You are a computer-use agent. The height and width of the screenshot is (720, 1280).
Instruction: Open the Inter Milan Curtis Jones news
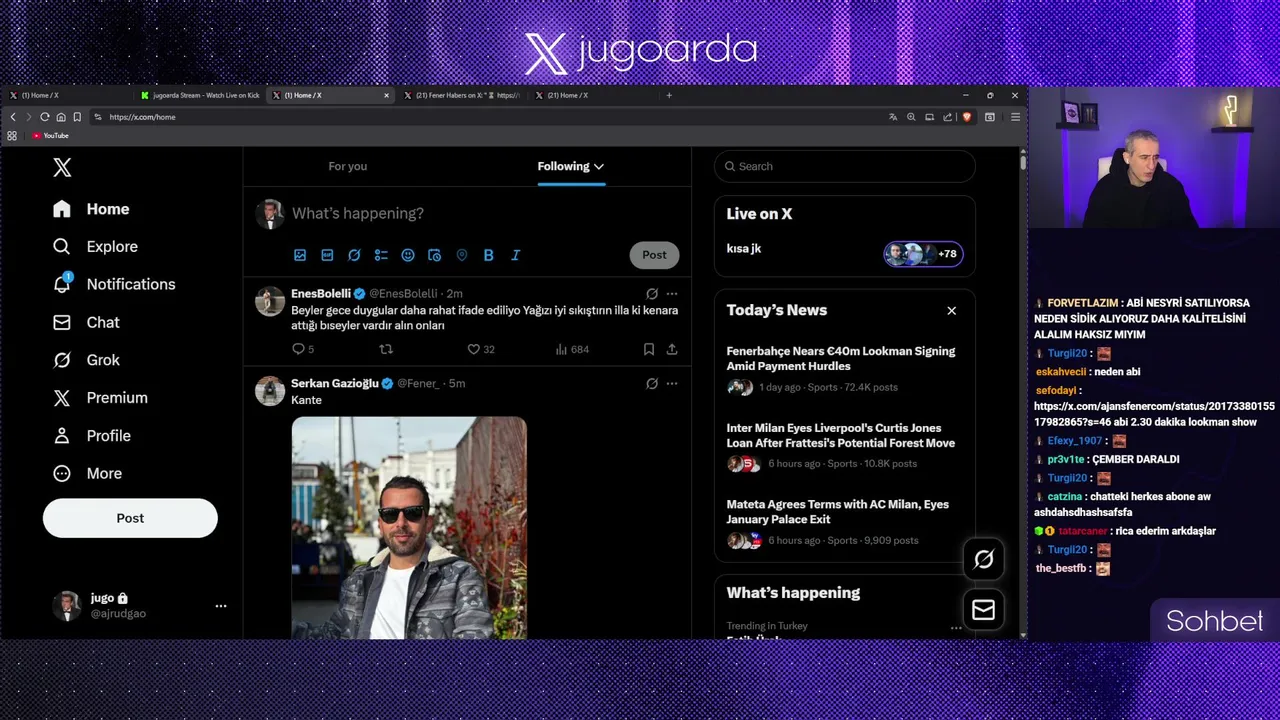845,446
